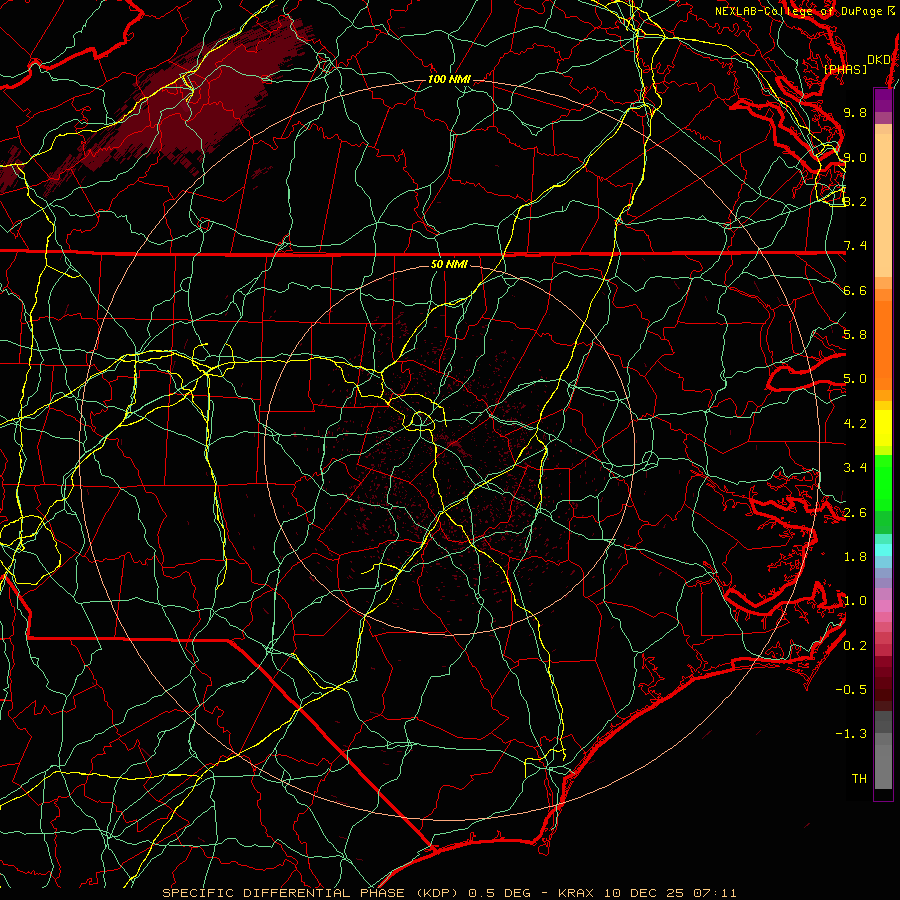Click the -1.3 value on the color scale
The width and height of the screenshot is (900, 900).
click(851, 734)
